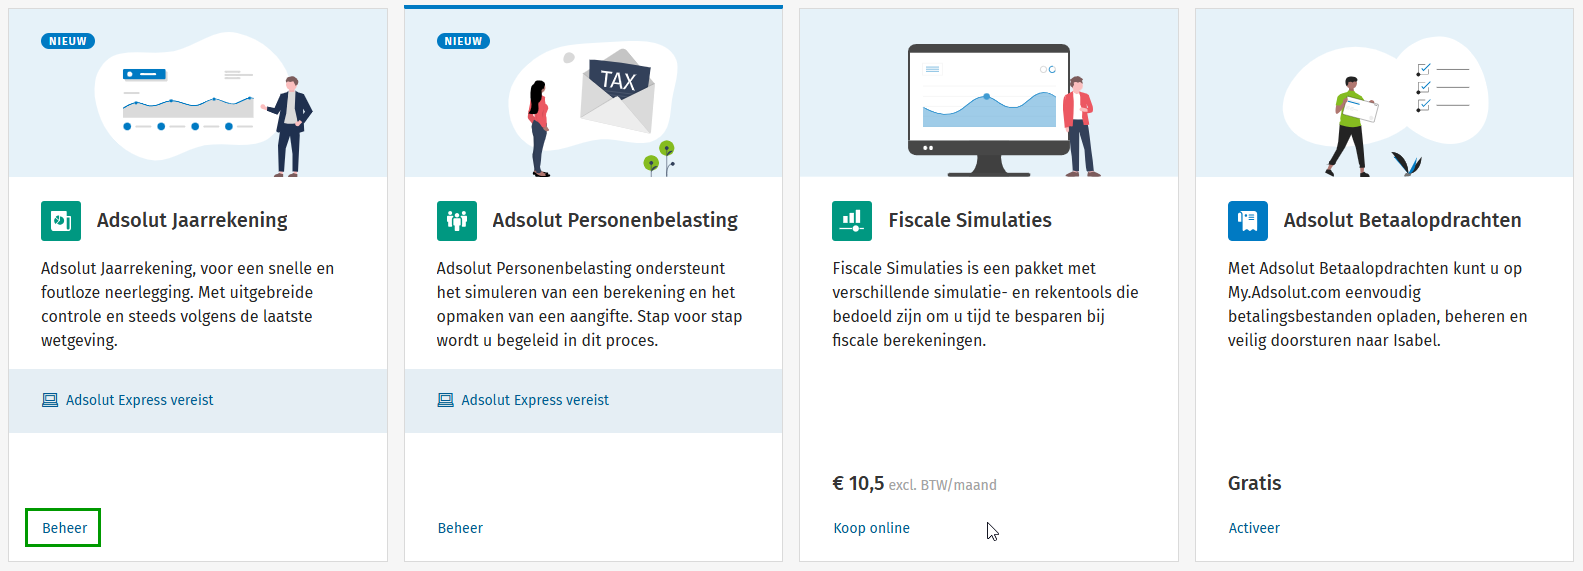Click laptop icon in Personenbelasting card

[446, 400]
